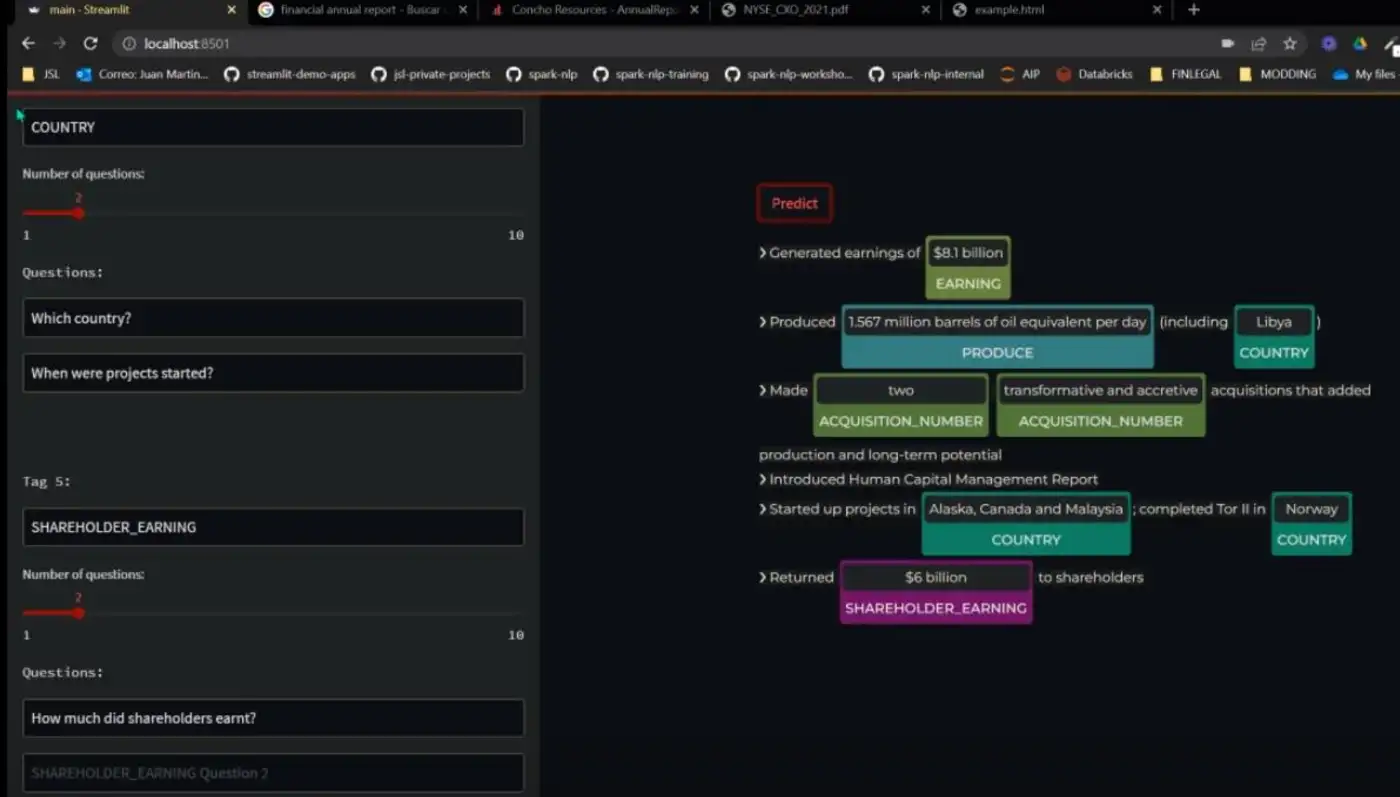Click 'How much did shareholders earnt?' field
1400x797 pixels.
[x=273, y=718]
